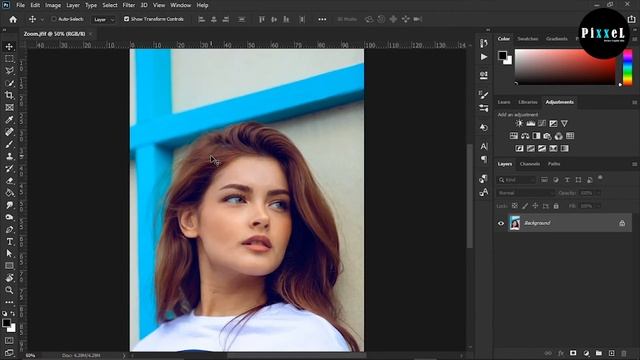
Task: Select the Crop tool
Action: (x=9, y=95)
